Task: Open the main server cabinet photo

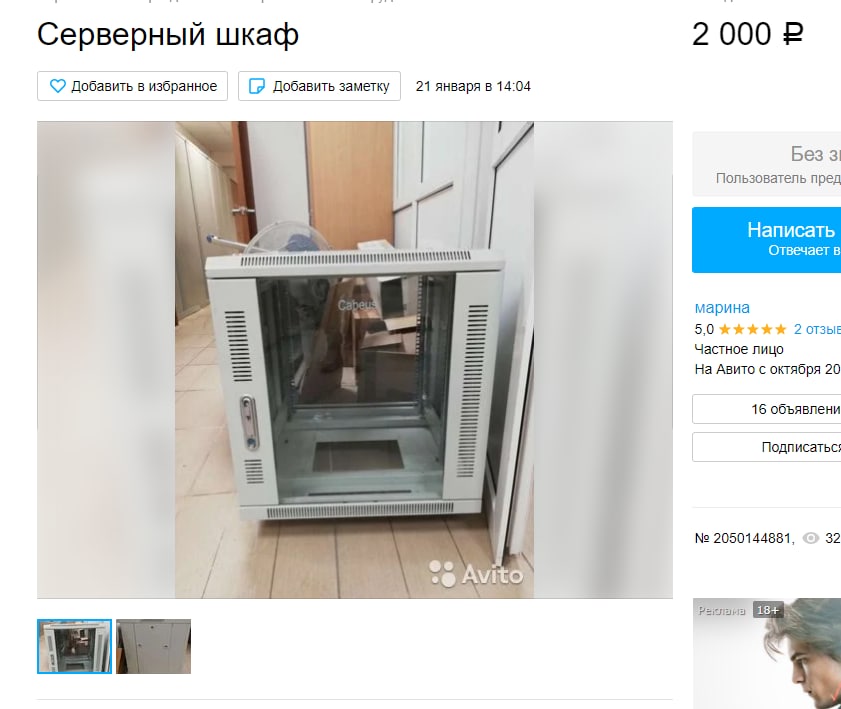Action: click(x=355, y=360)
